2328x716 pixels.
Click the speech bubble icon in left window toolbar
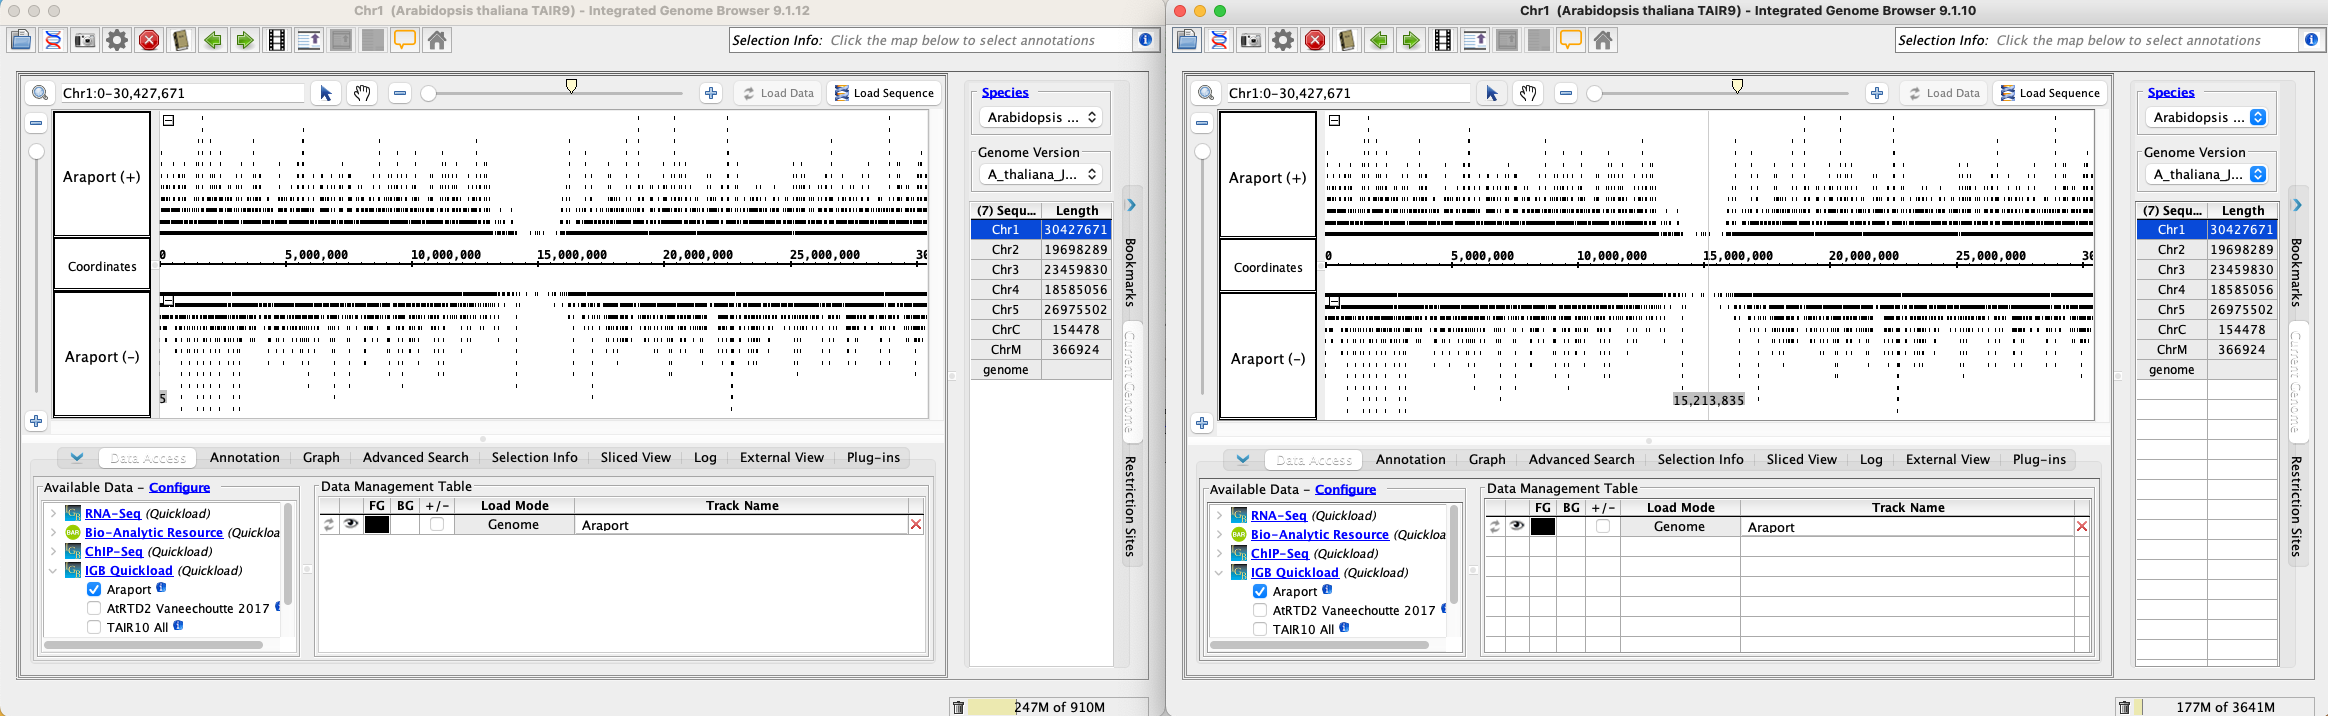pos(405,40)
